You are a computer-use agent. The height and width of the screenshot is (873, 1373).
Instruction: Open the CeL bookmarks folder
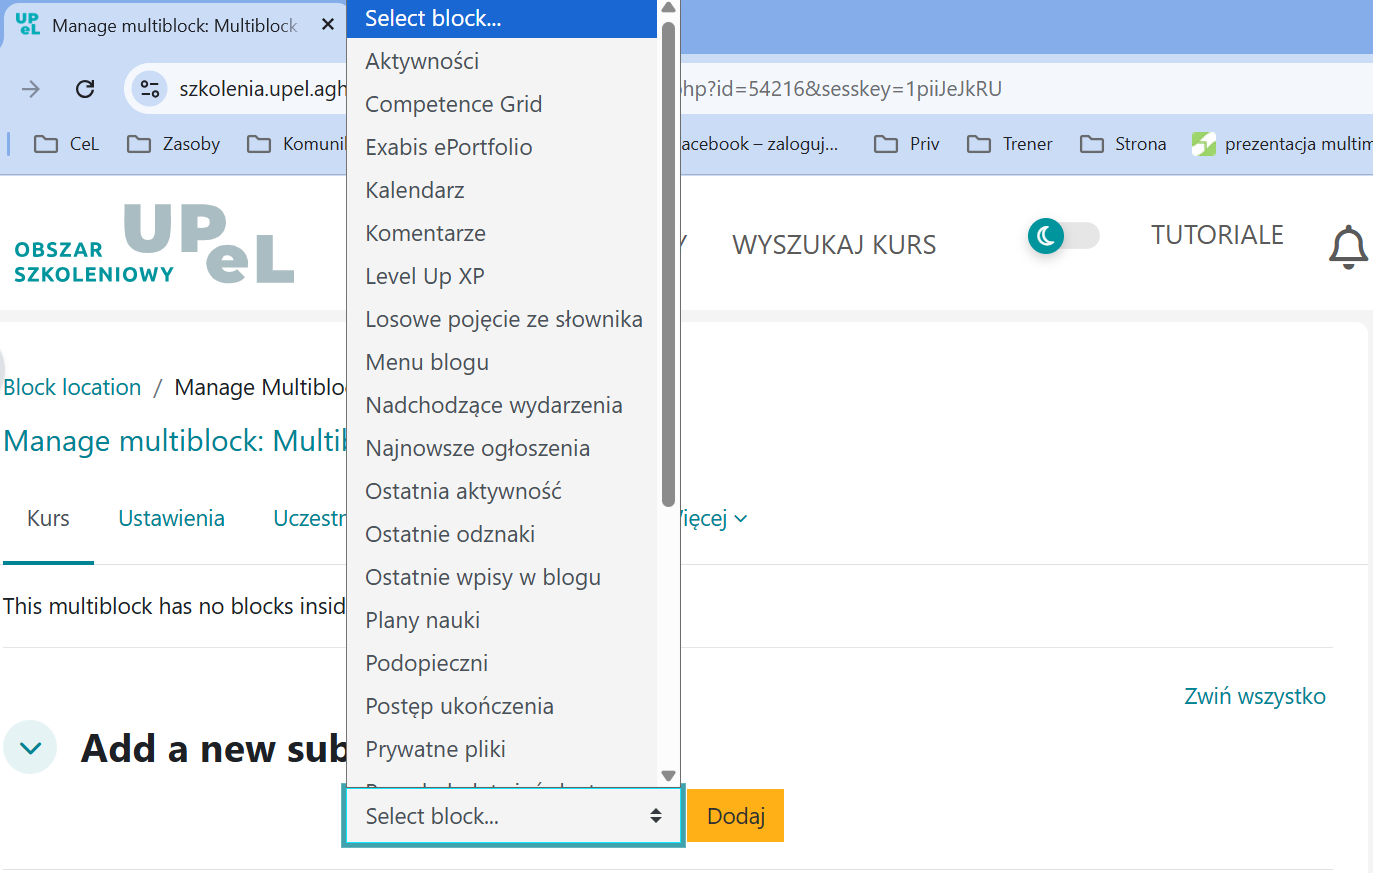tap(67, 144)
